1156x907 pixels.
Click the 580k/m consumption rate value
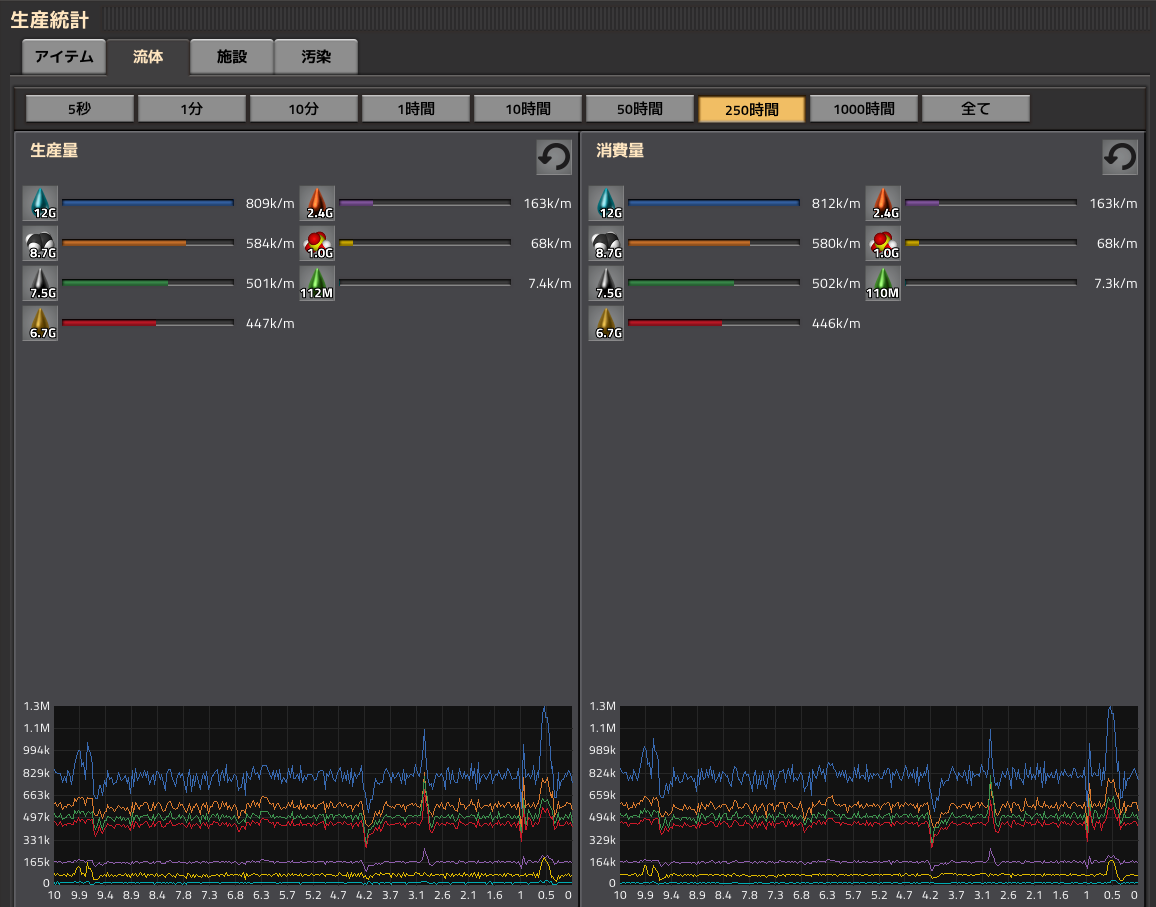(x=836, y=243)
